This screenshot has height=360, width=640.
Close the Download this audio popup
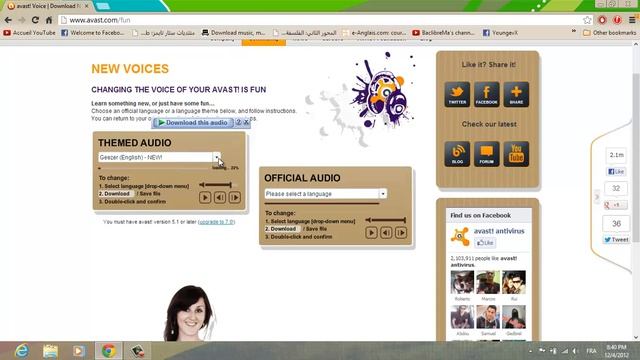tap(246, 122)
